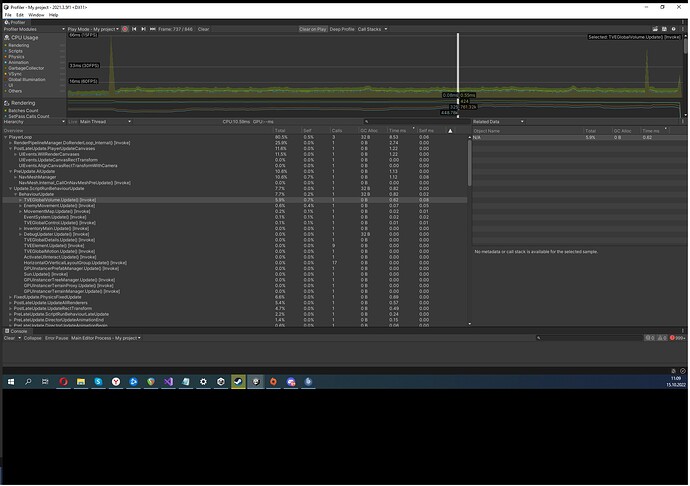Select the Profiler tab
The height and width of the screenshot is (486, 690).
click(x=15, y=22)
